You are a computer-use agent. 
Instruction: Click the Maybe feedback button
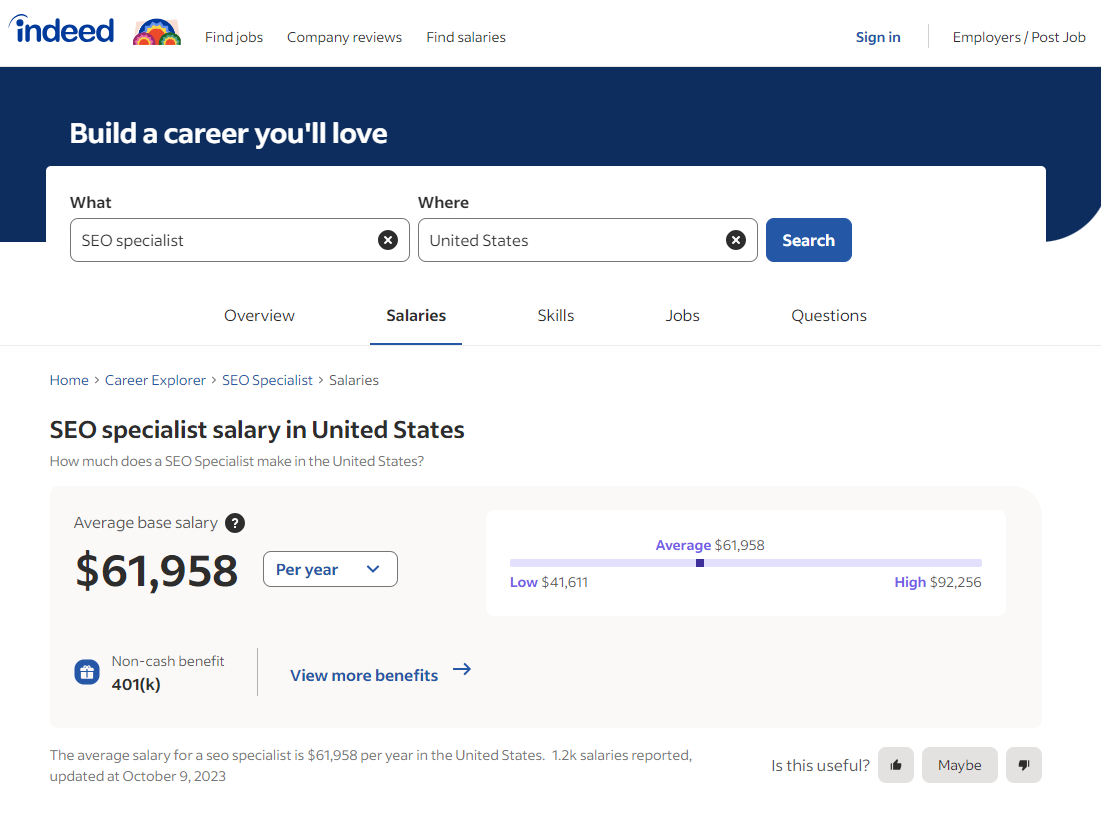tap(959, 765)
